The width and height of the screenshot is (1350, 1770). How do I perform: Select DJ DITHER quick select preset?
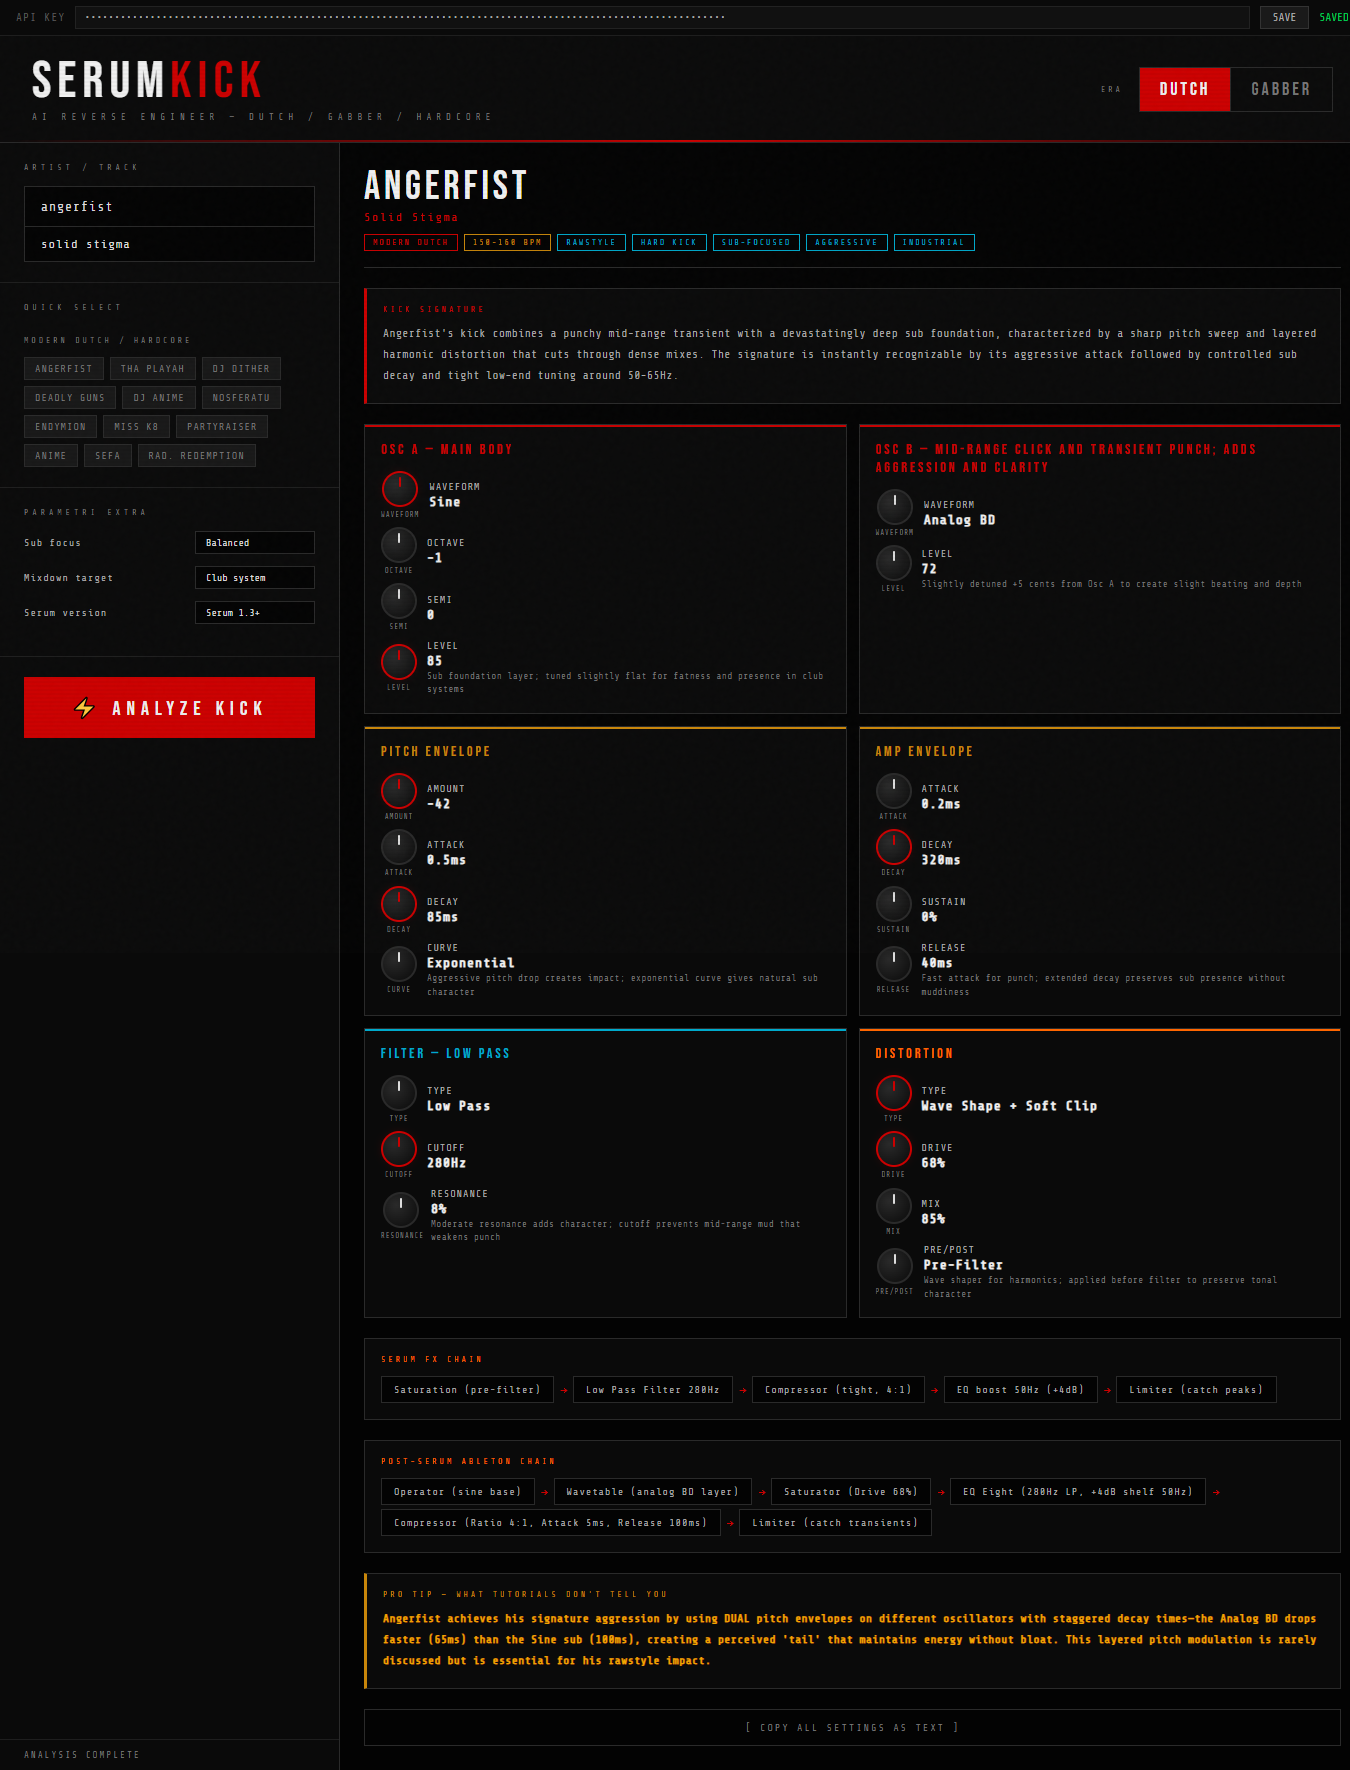click(x=241, y=369)
